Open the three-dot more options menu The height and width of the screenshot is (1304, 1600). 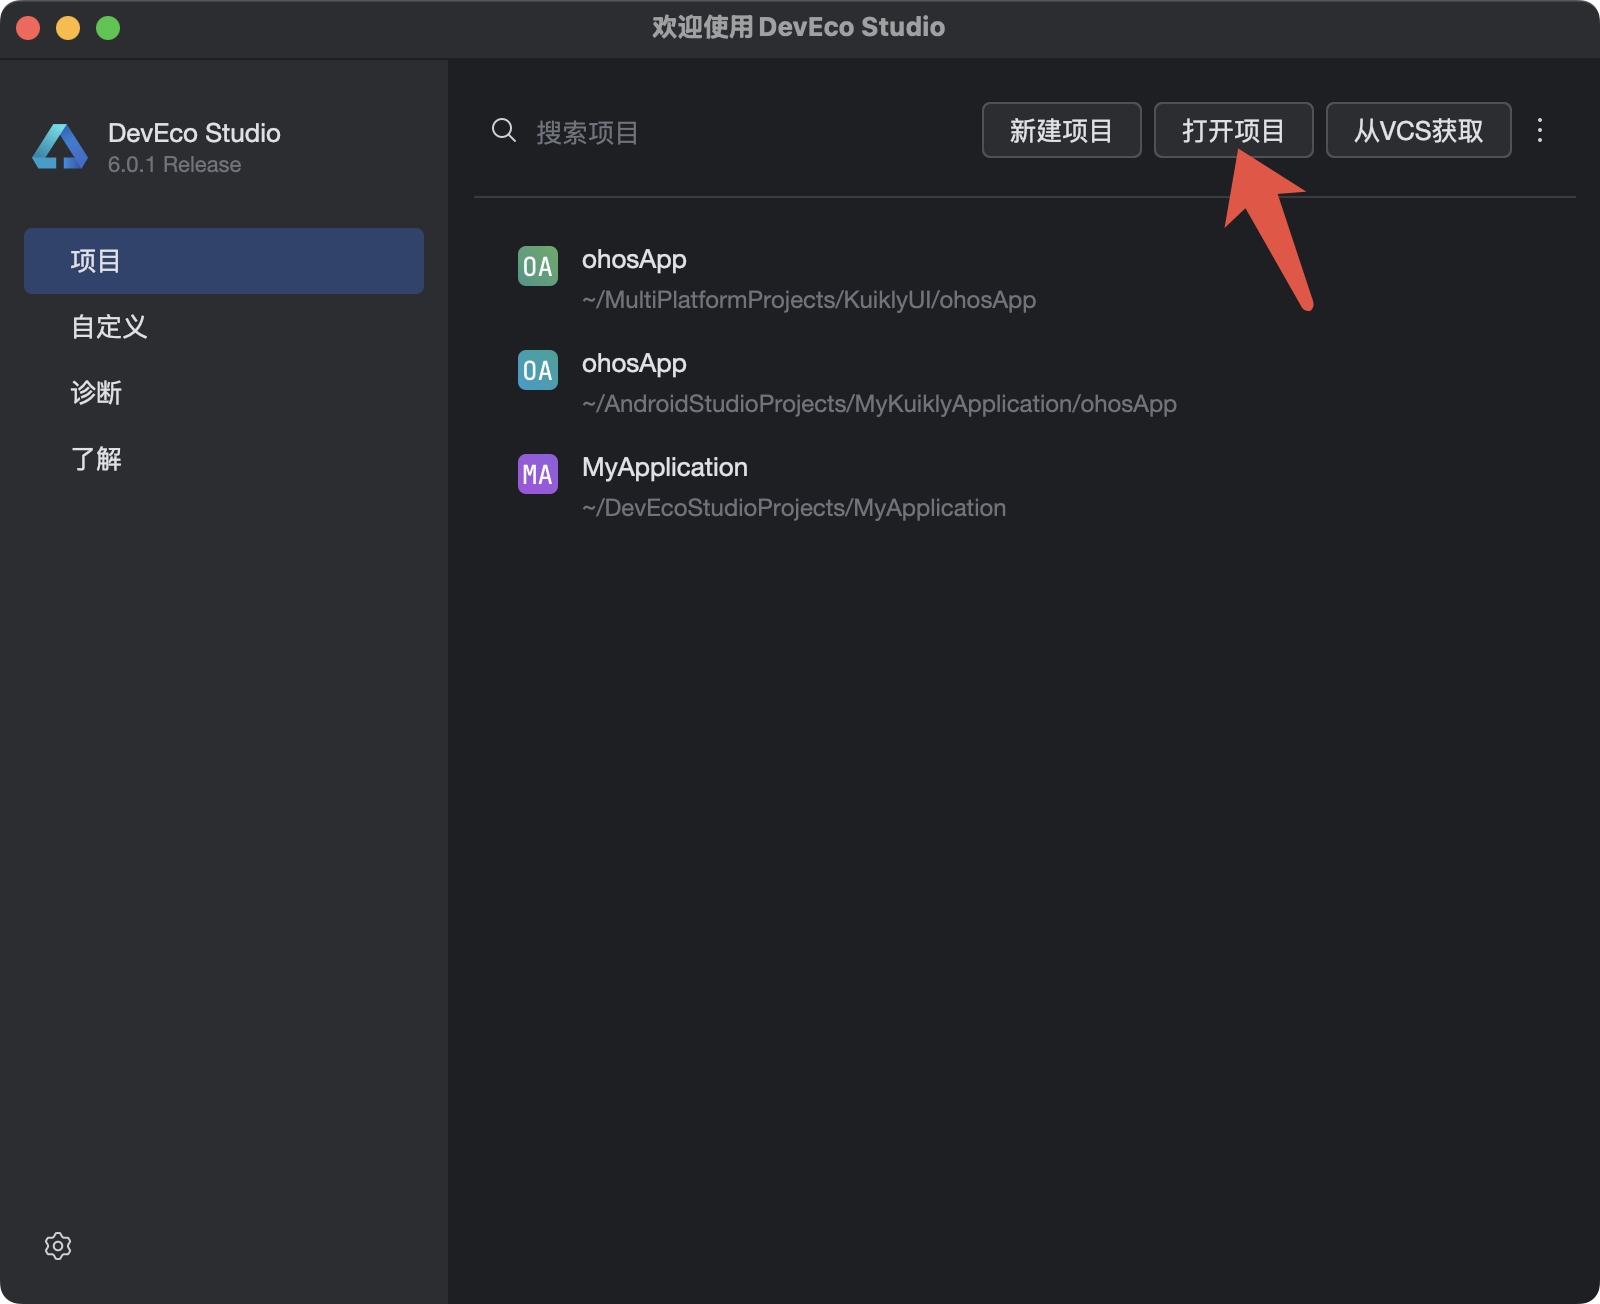[1540, 130]
